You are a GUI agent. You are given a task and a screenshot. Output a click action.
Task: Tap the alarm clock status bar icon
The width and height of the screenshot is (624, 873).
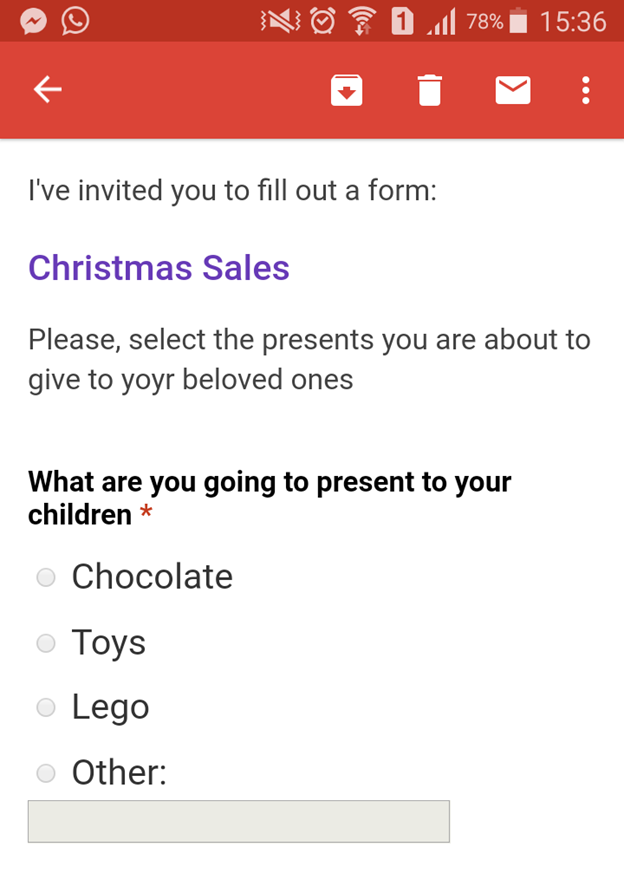point(321,19)
